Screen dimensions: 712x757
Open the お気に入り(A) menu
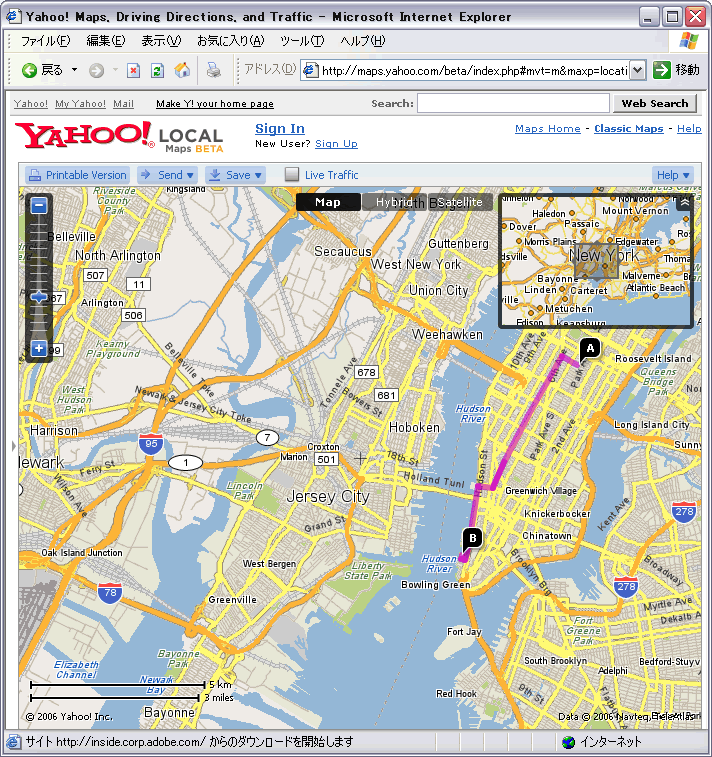[x=230, y=41]
